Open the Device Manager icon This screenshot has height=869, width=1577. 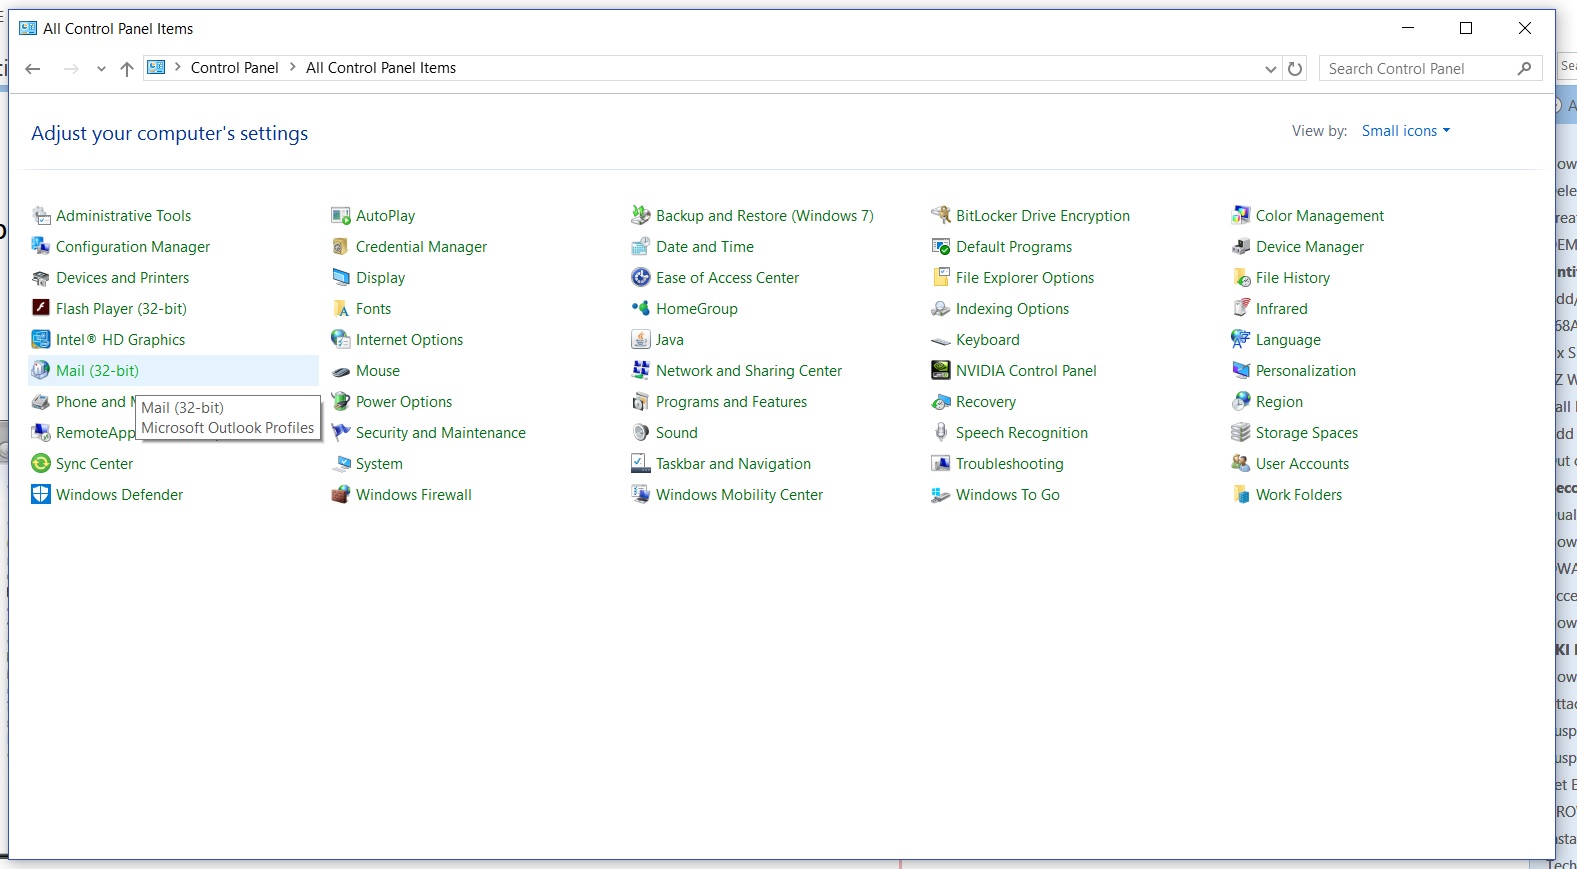(1241, 247)
